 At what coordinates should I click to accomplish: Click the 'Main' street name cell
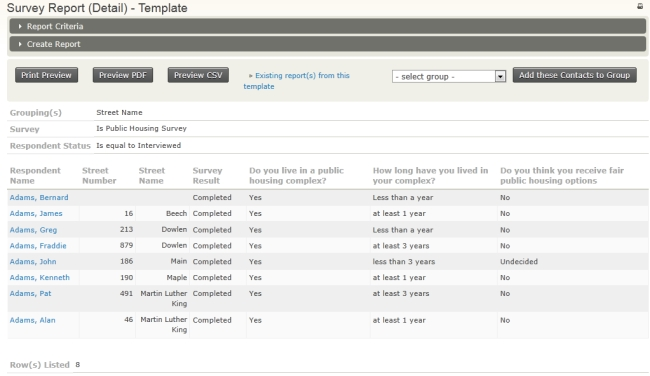179,261
